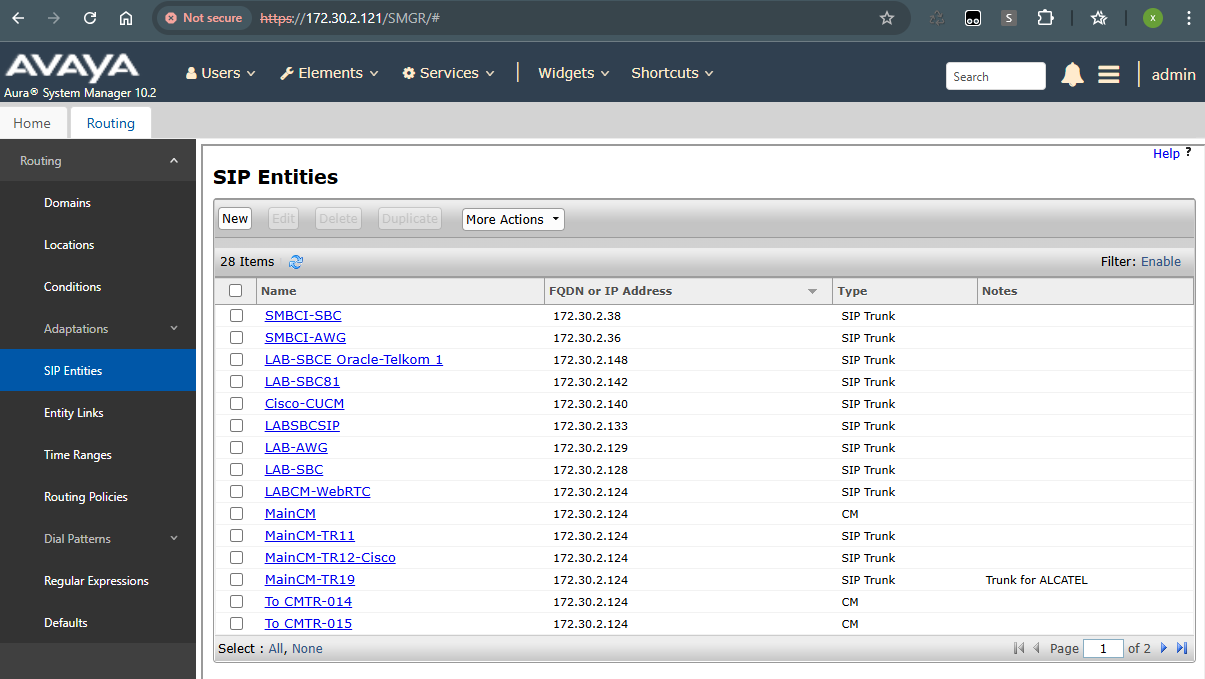
Task: Open the Elements menu
Action: point(329,73)
